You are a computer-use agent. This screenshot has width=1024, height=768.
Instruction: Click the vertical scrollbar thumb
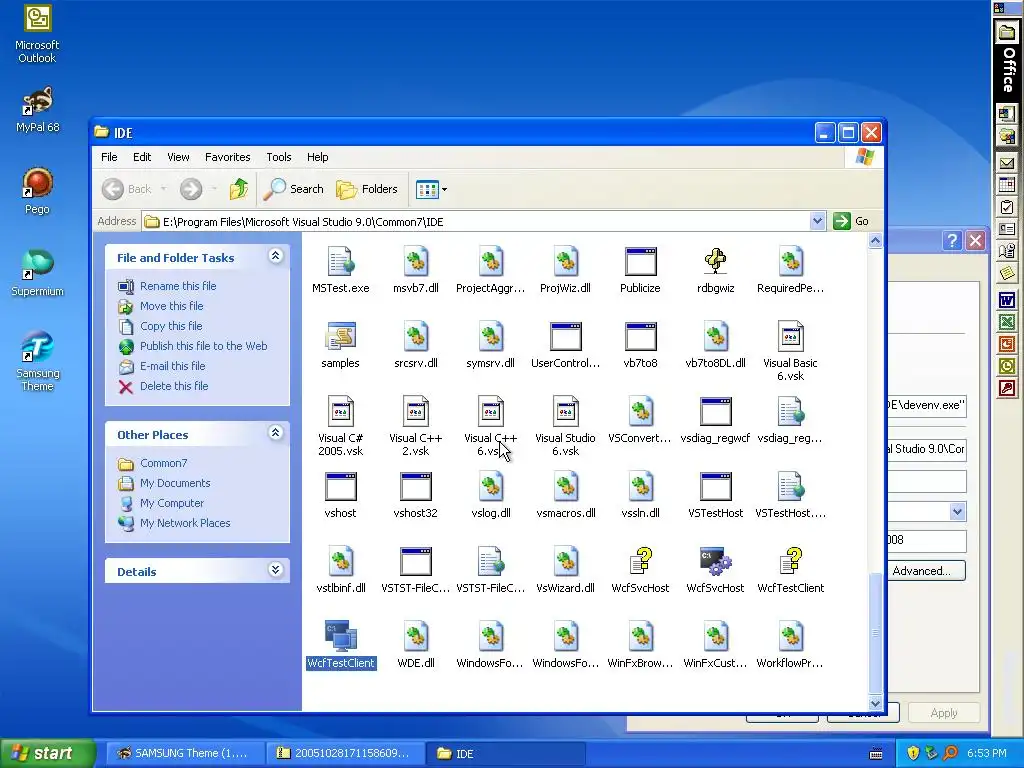[875, 632]
